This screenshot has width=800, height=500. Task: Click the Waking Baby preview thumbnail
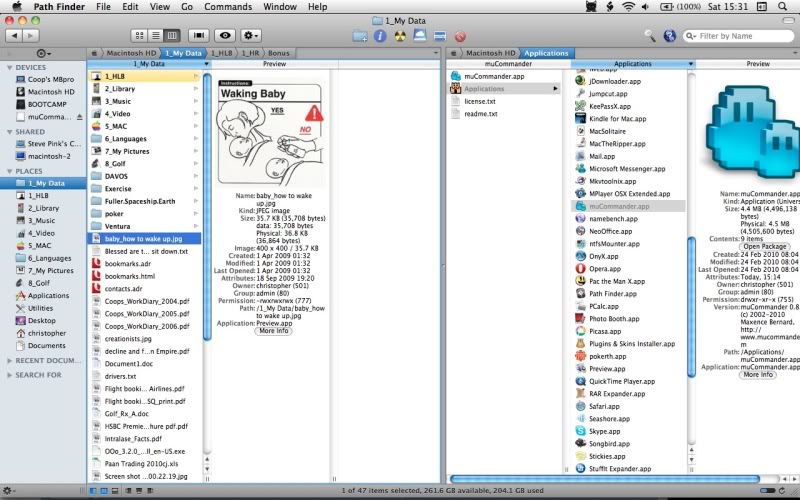click(x=270, y=133)
